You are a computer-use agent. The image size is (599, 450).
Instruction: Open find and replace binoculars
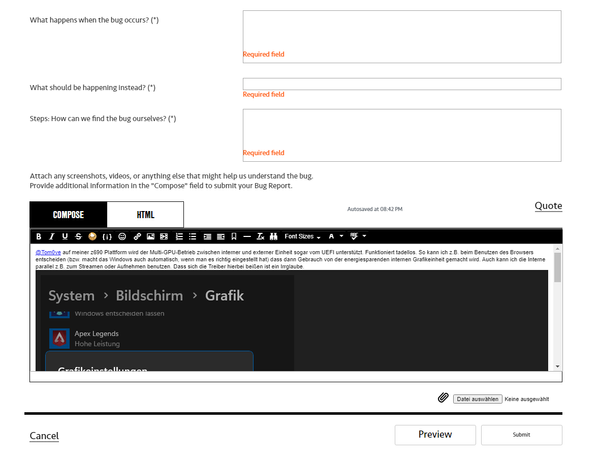coord(274,236)
